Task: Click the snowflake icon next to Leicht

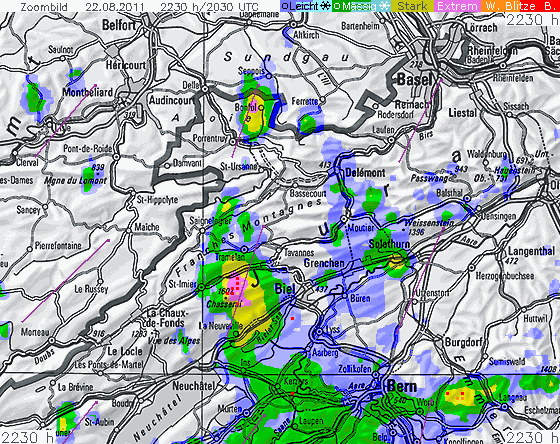Action: [325, 6]
